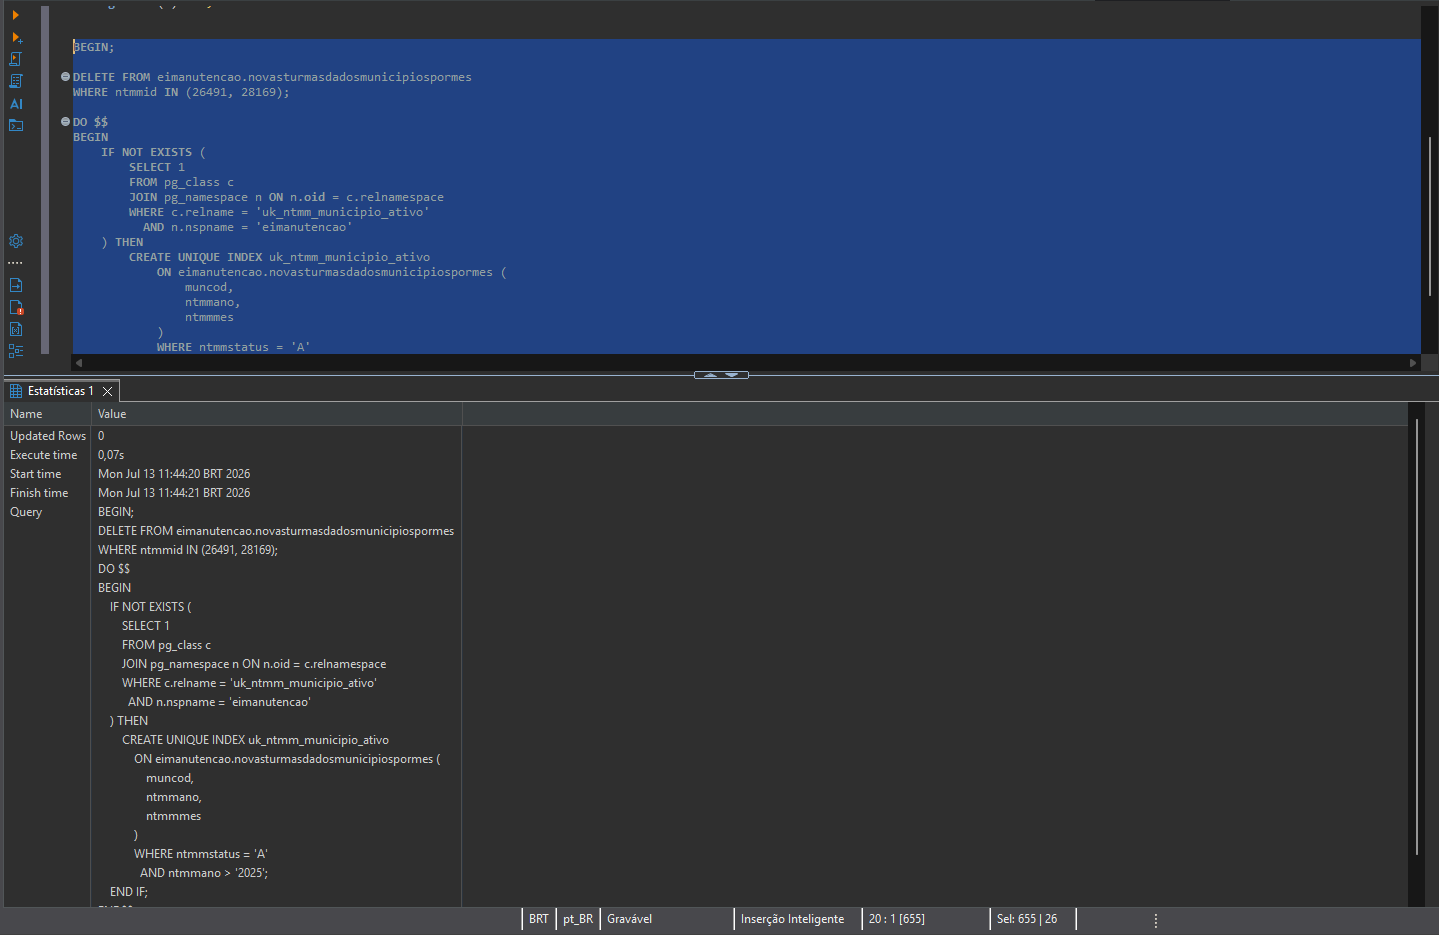Show more side toolbar options dots
1439x935 pixels.
pyautogui.click(x=15, y=263)
